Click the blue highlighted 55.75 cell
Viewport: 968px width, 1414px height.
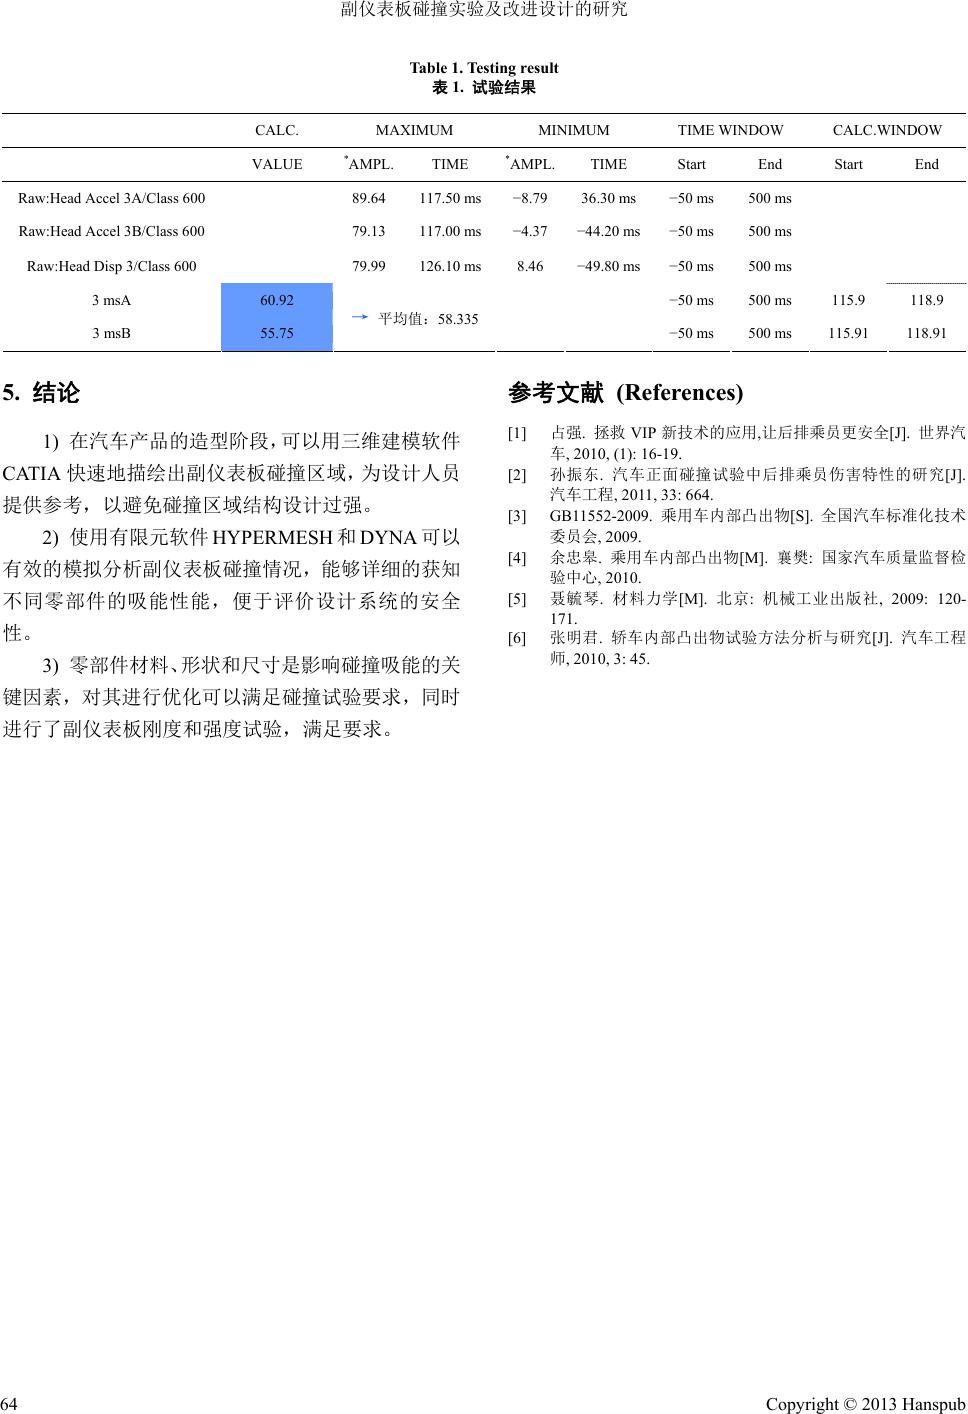tap(276, 334)
